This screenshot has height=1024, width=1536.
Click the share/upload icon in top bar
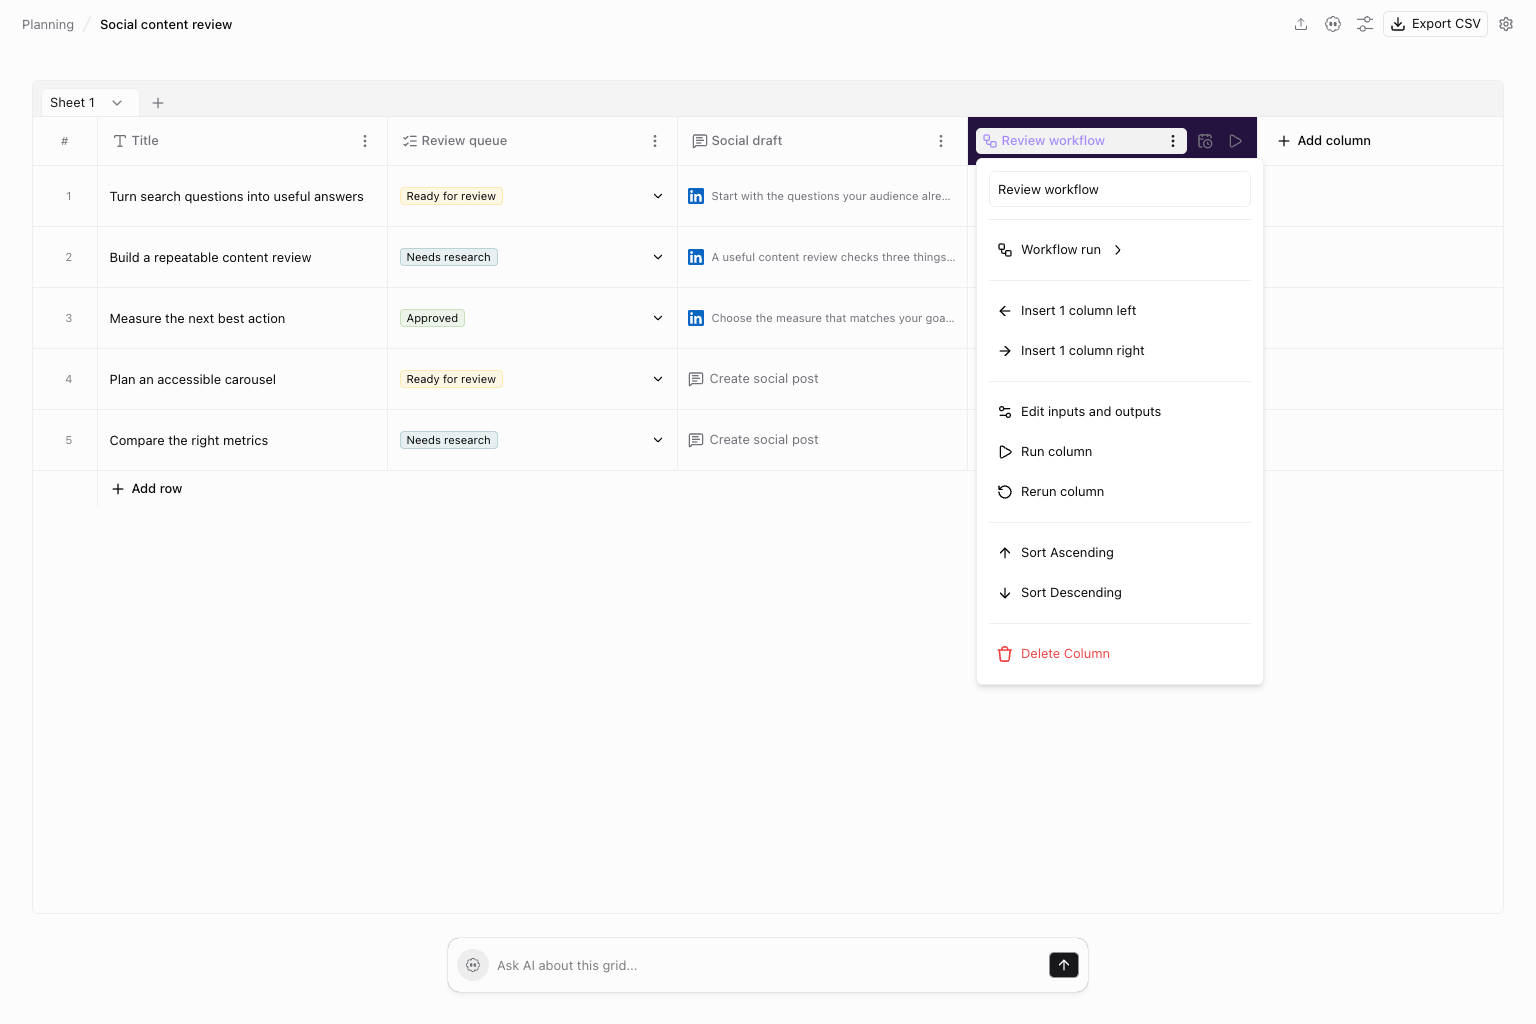click(1301, 24)
